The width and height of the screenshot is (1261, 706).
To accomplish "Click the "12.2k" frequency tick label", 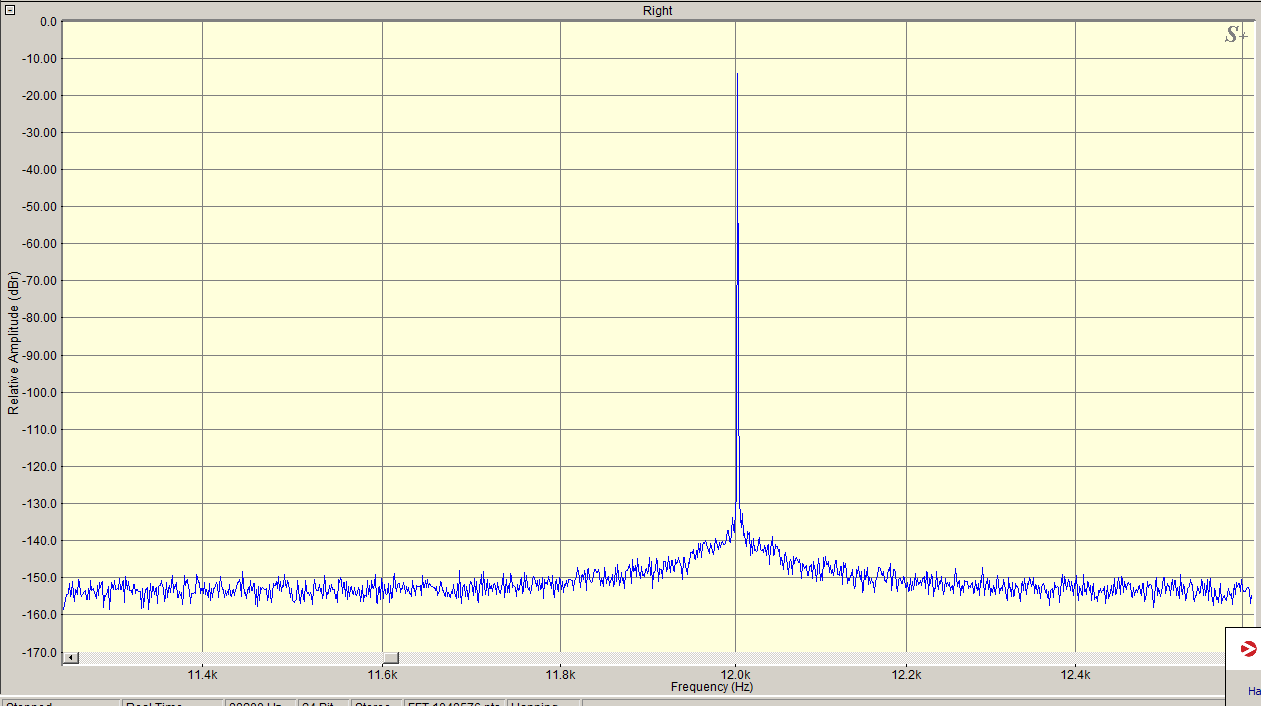I will coord(907,675).
